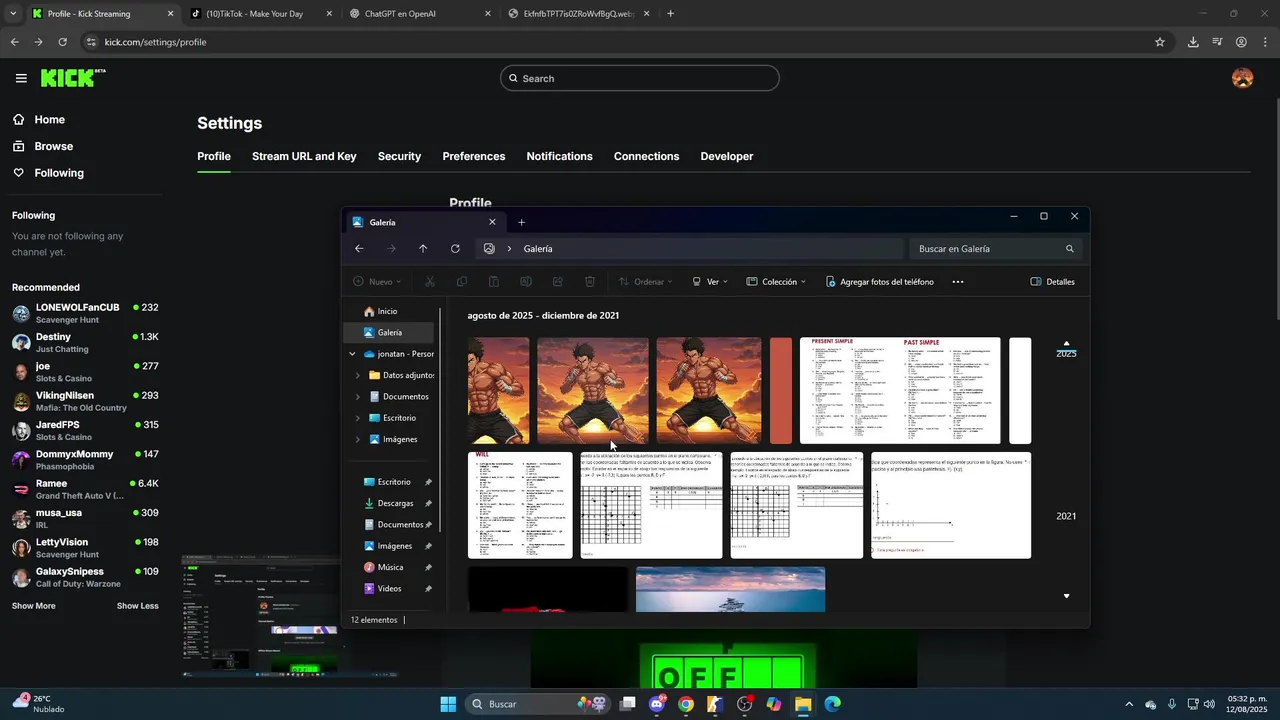Screen dimensions: 1280x720
Task: Select the ocean sunset photo thumbnail
Action: point(730,589)
